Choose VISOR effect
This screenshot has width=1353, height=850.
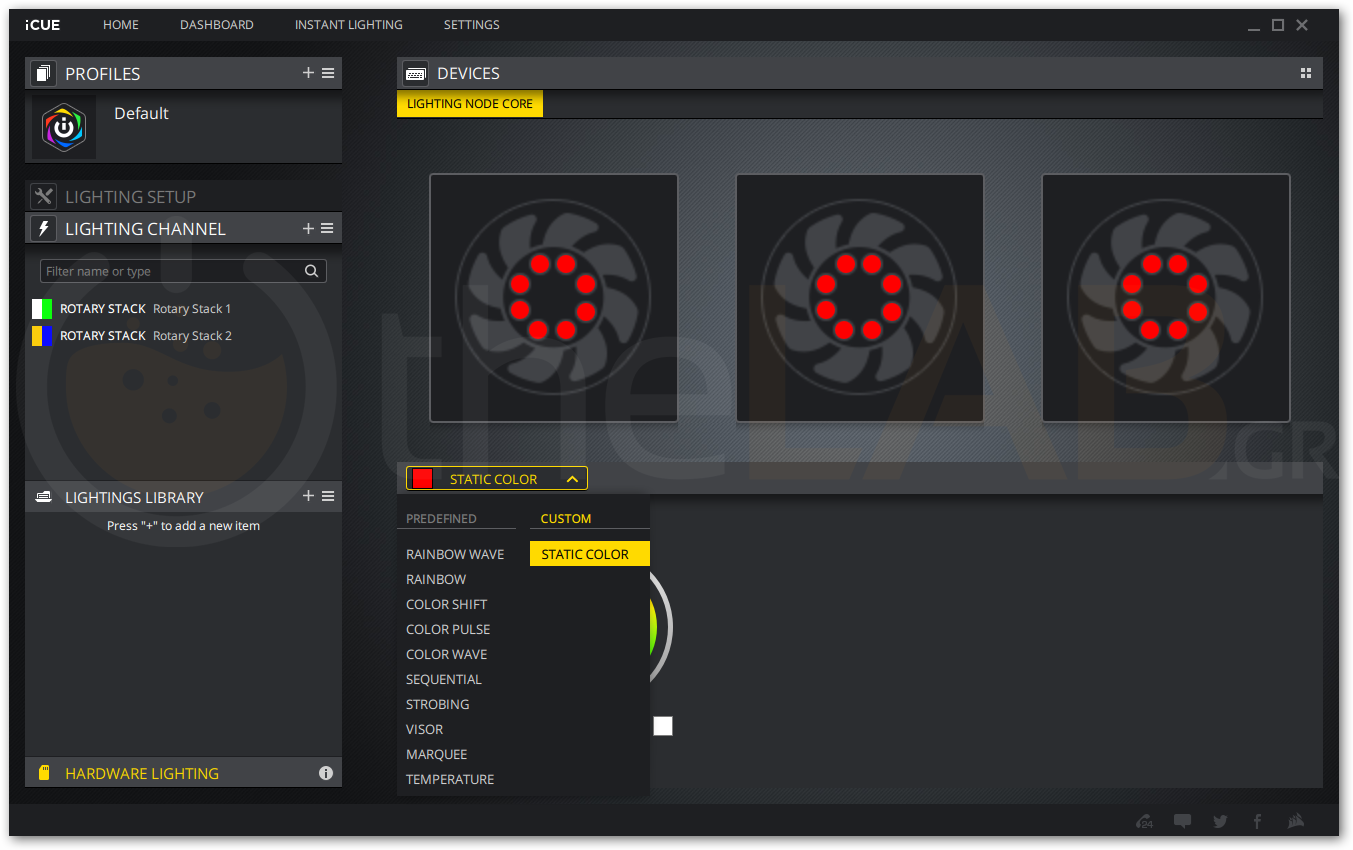pos(425,729)
